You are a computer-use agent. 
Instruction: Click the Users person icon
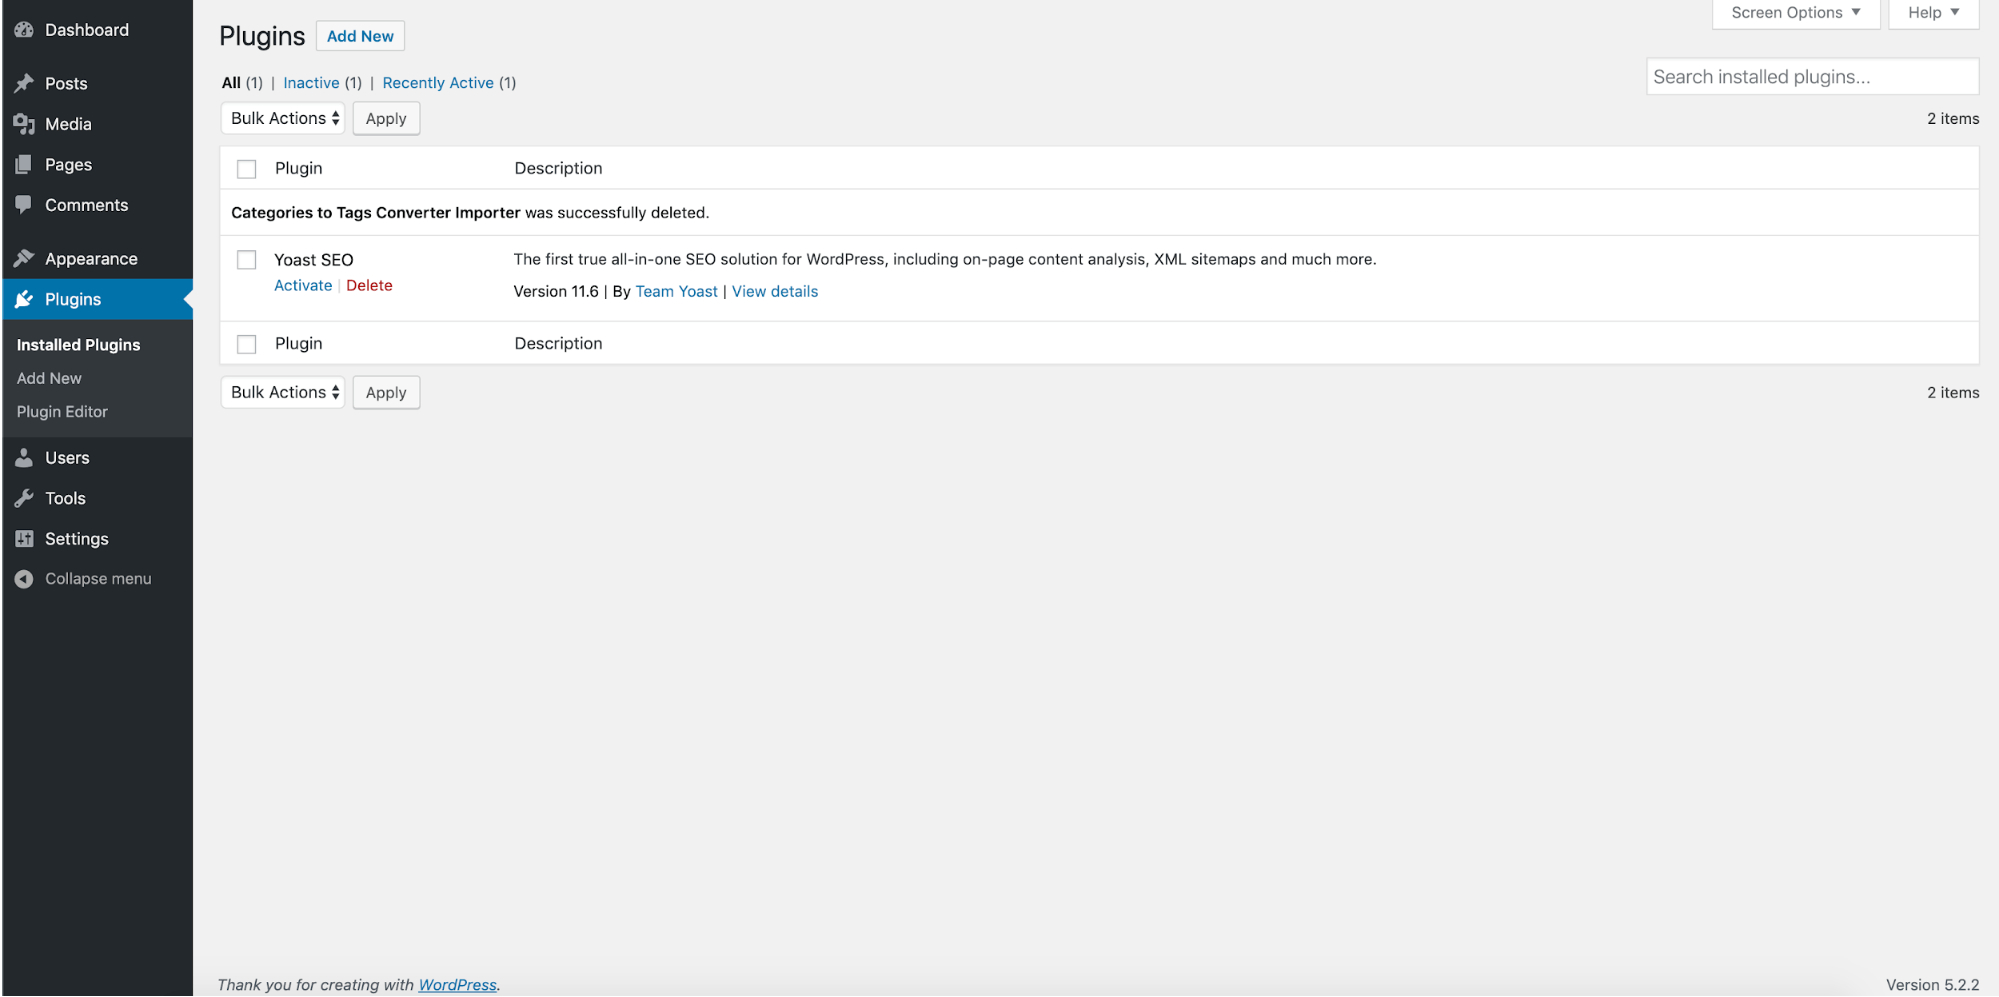[x=24, y=458]
